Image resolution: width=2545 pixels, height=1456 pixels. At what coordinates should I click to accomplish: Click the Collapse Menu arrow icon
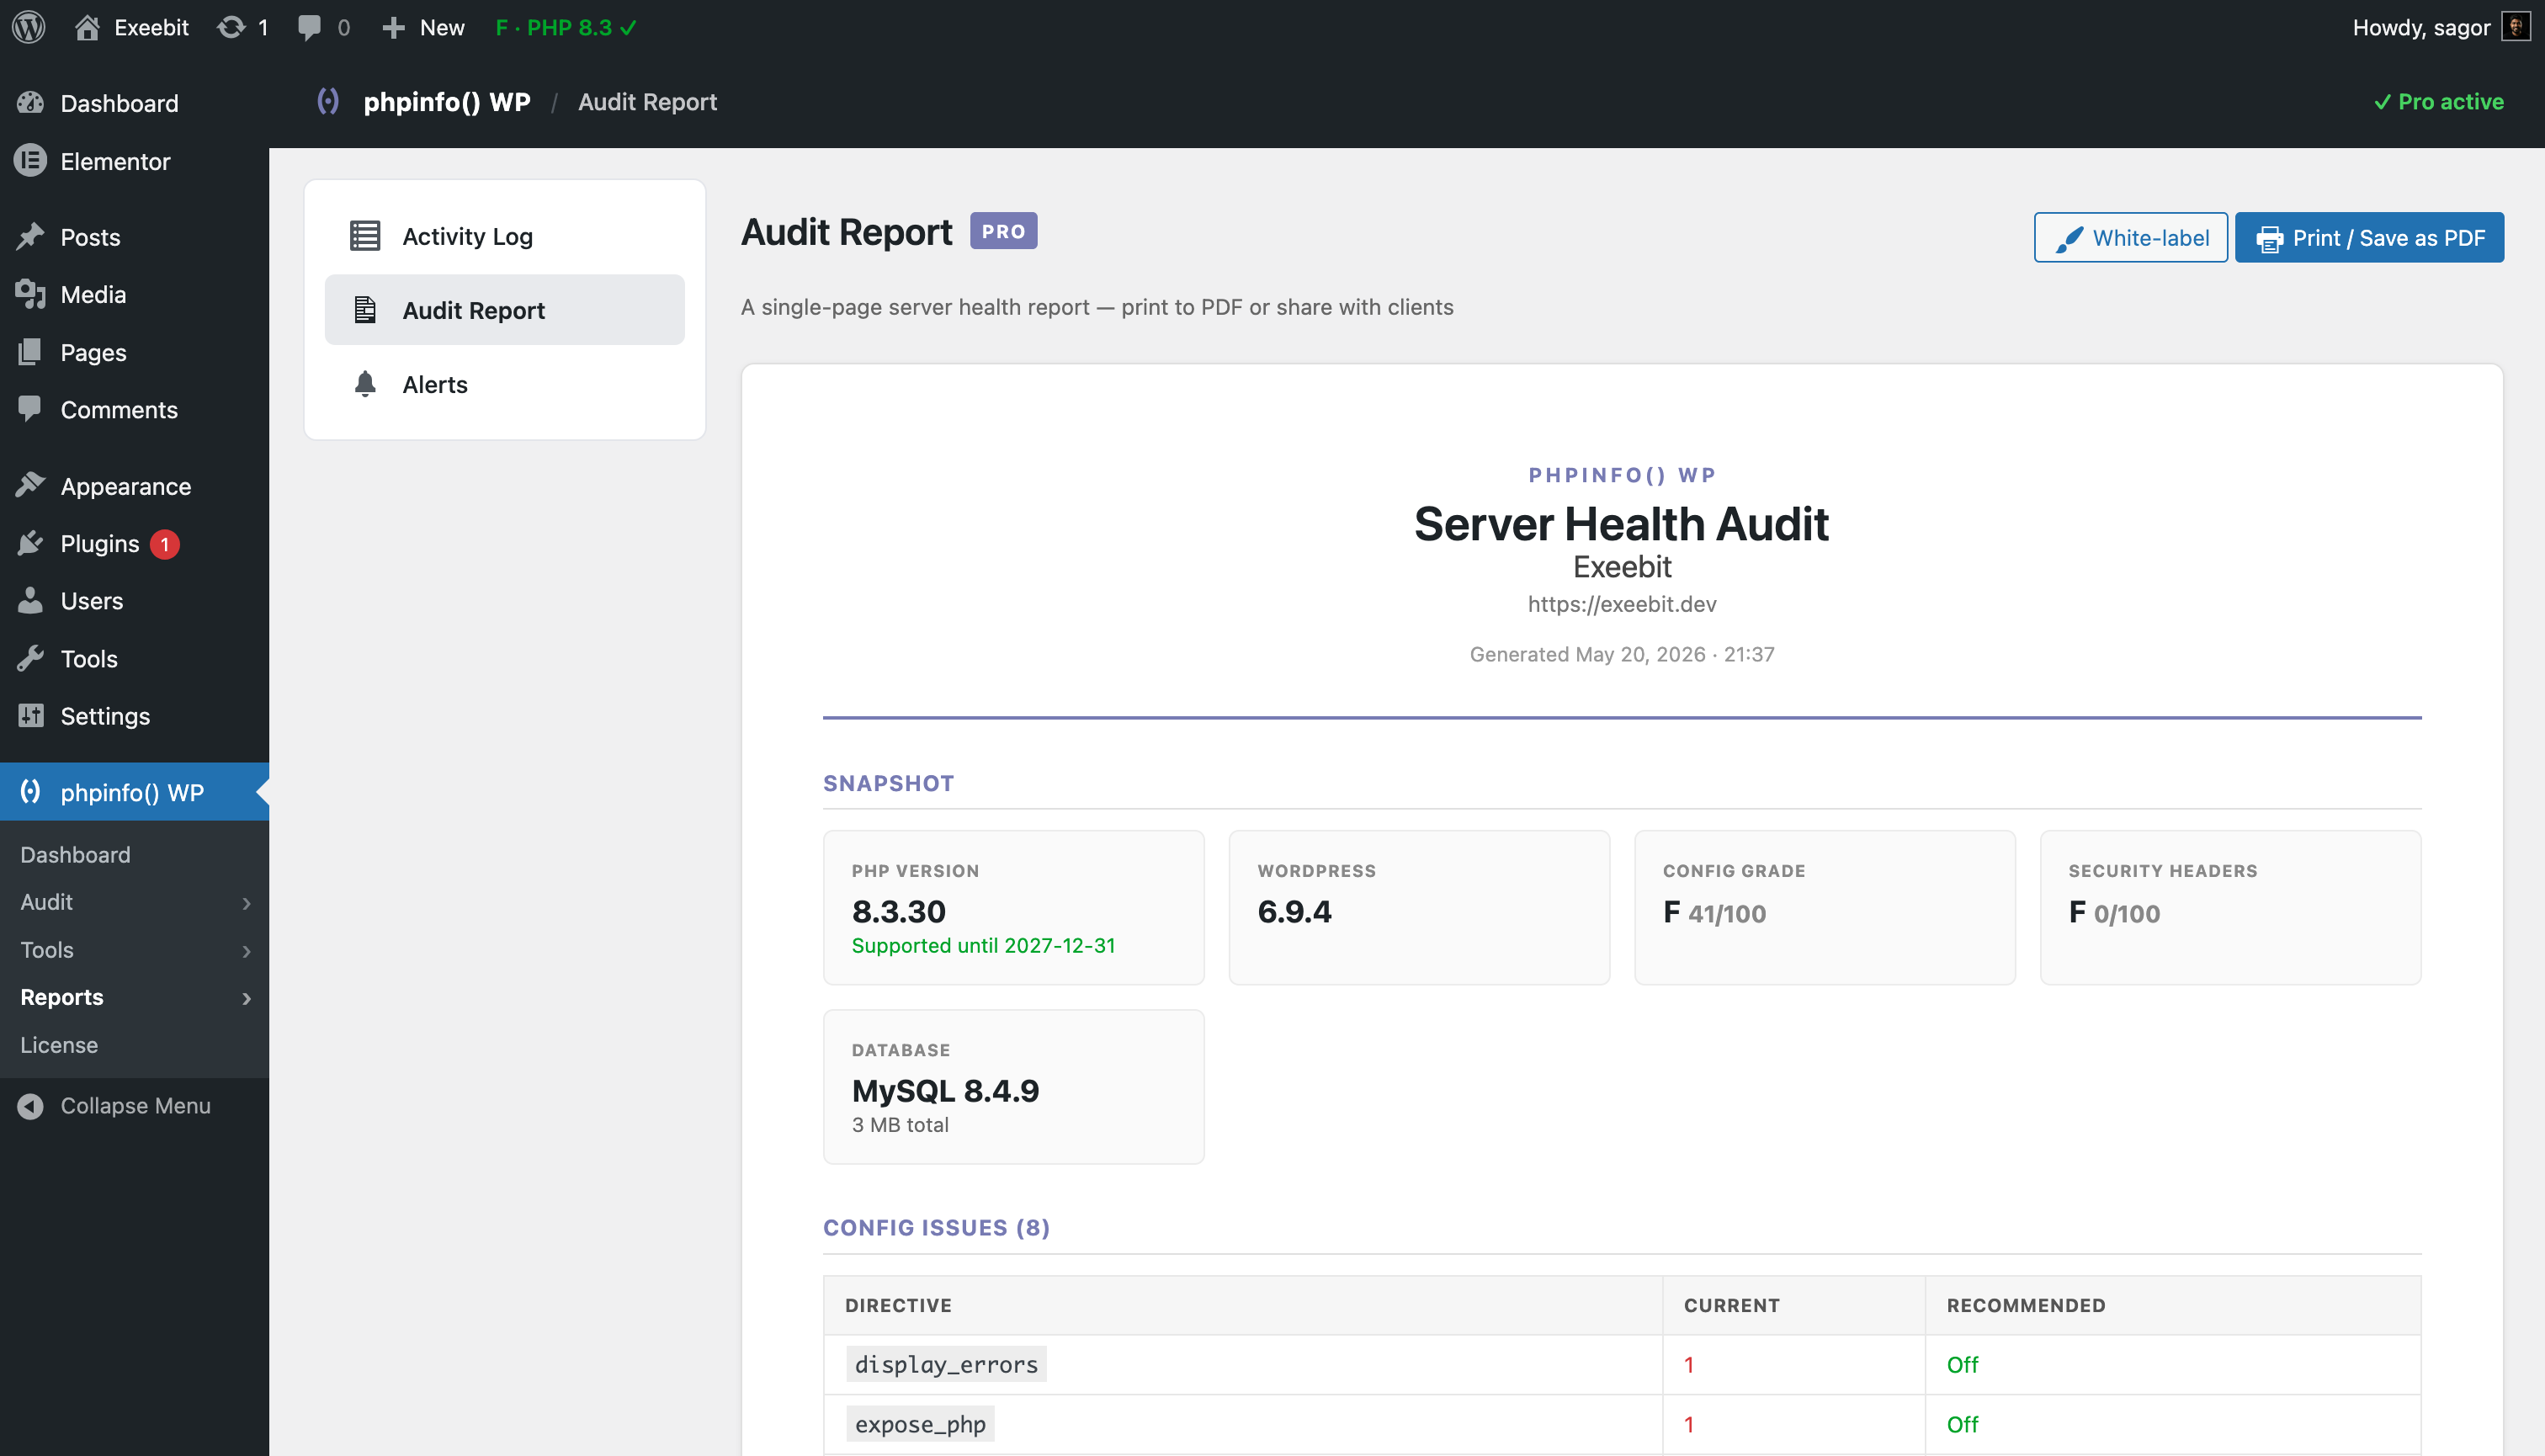[31, 1105]
